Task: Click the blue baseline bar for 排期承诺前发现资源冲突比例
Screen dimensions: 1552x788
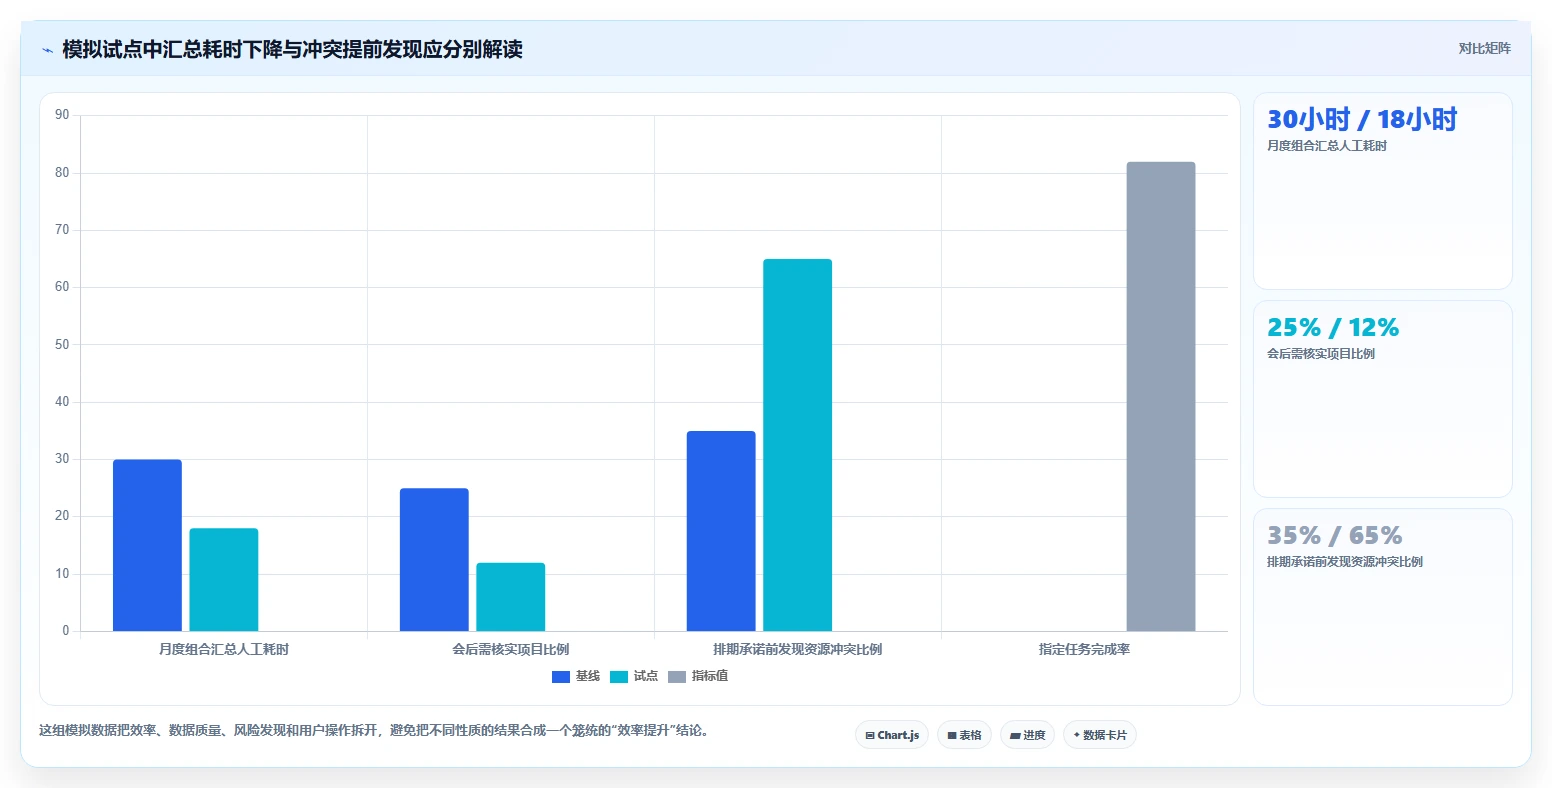Action: click(x=721, y=531)
